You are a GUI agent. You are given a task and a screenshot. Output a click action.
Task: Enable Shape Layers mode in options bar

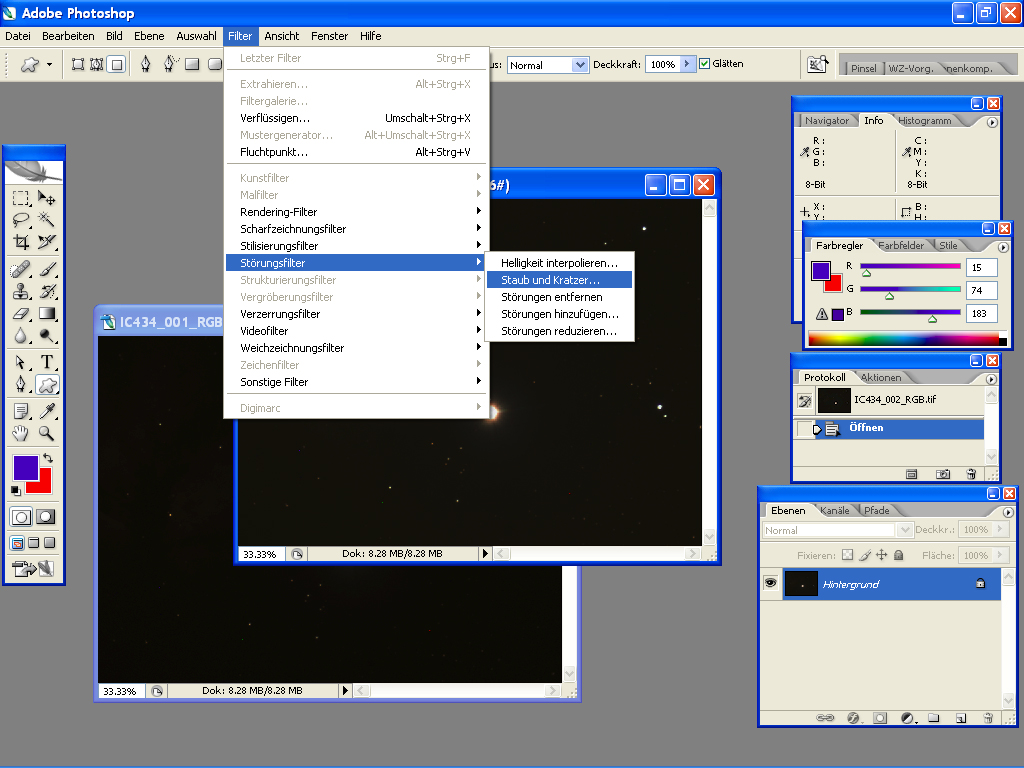click(78, 64)
